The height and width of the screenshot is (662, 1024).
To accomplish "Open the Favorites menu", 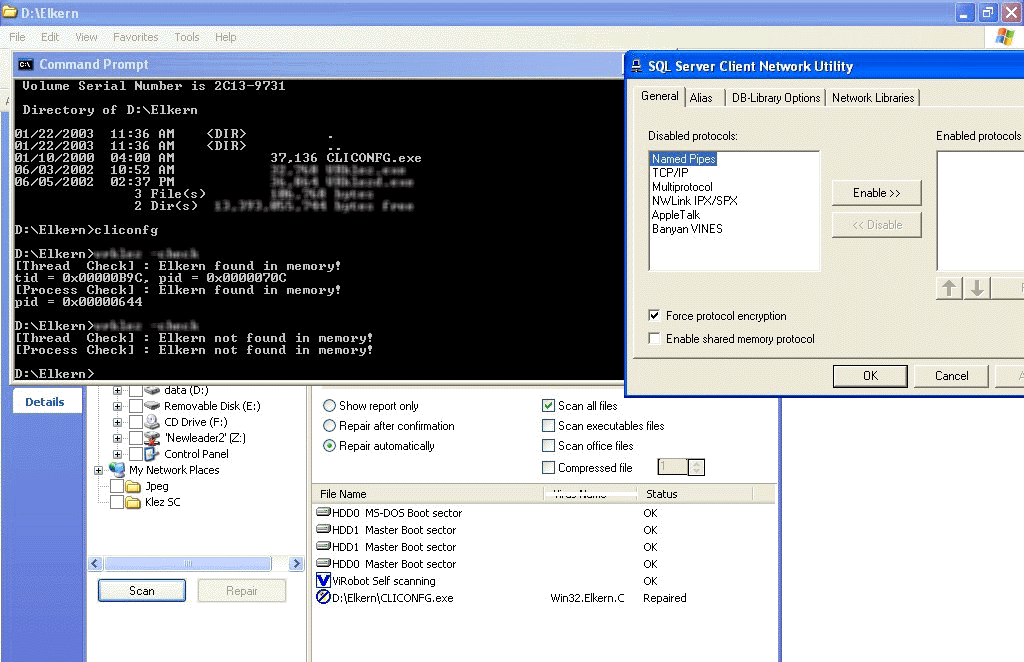I will (135, 37).
